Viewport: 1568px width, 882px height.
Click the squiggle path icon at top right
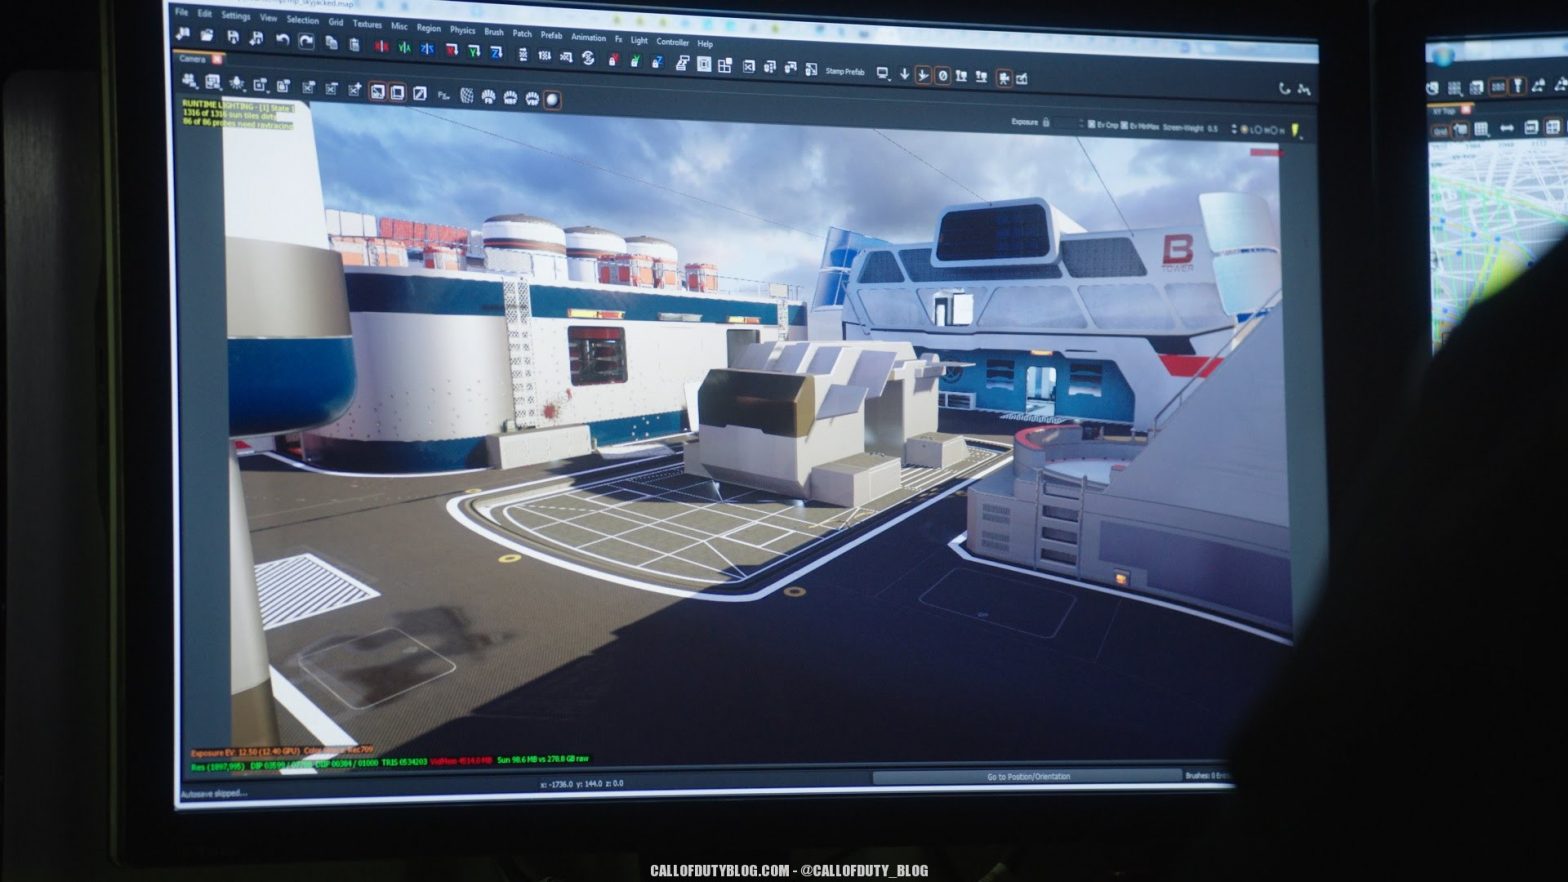[x=1304, y=89]
